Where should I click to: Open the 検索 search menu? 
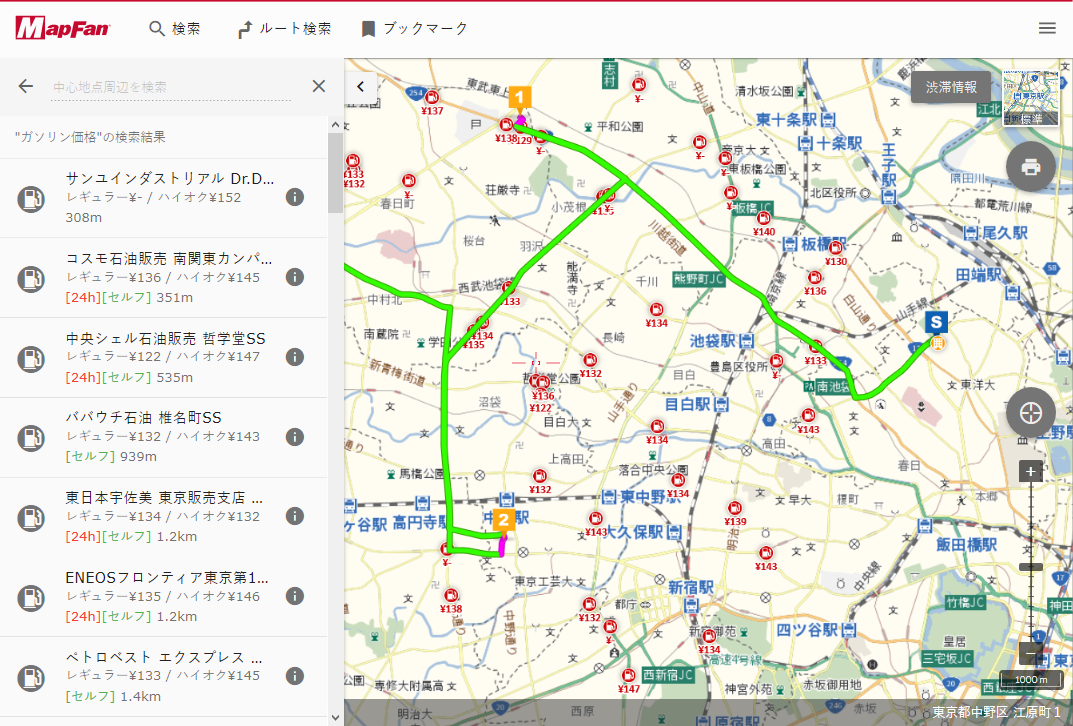174,29
